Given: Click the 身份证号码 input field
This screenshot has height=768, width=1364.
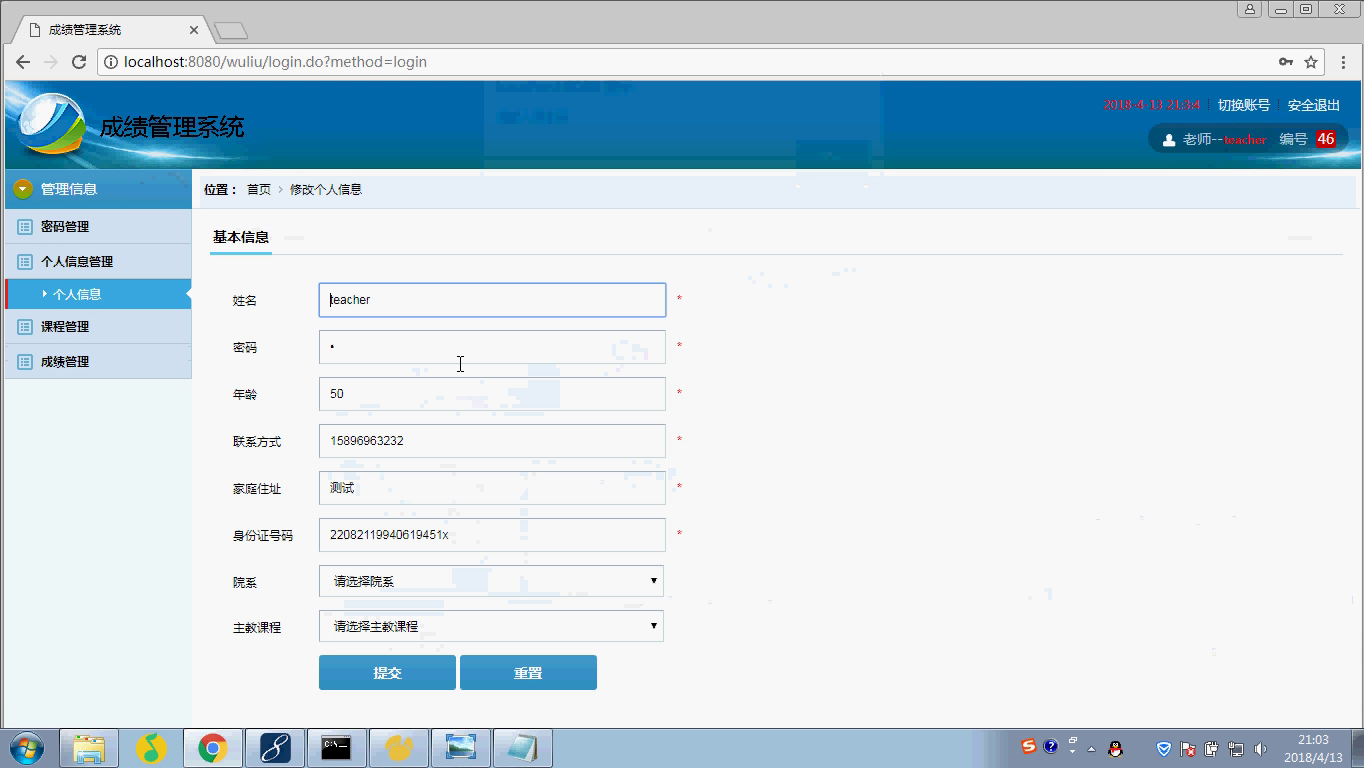Looking at the screenshot, I should [x=492, y=535].
